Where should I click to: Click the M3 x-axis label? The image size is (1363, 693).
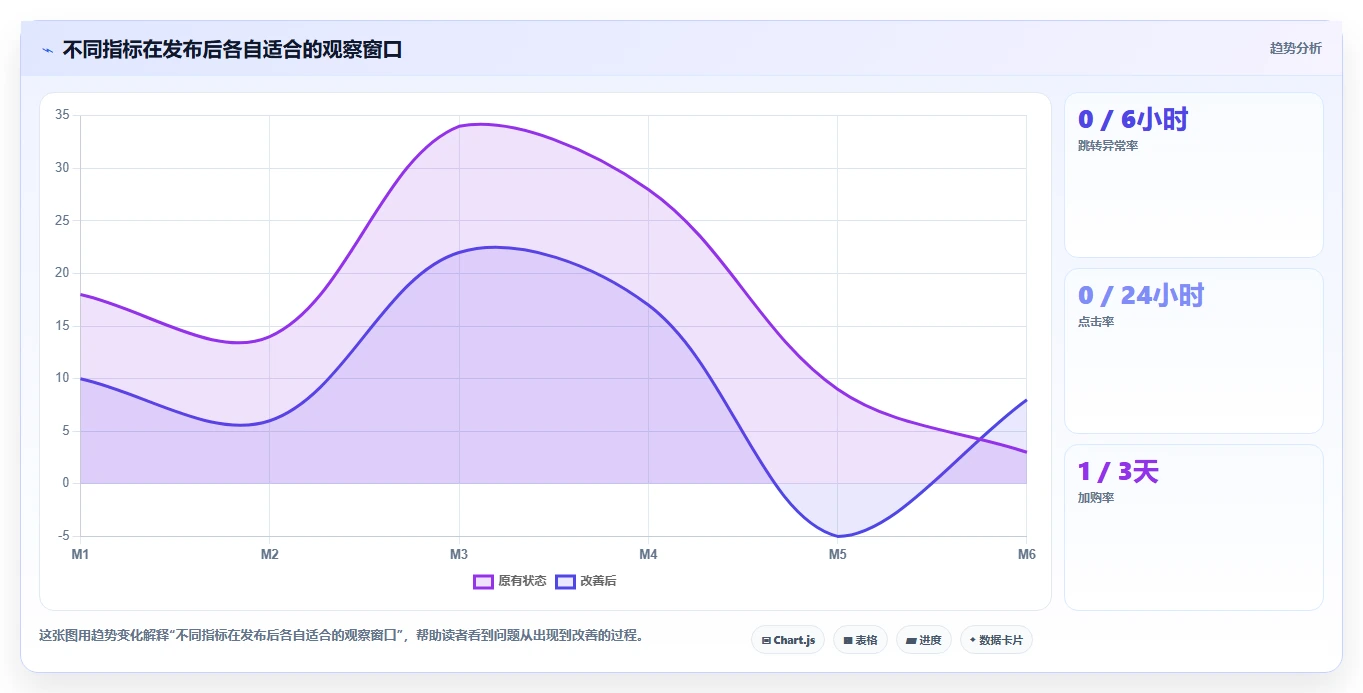pos(459,554)
